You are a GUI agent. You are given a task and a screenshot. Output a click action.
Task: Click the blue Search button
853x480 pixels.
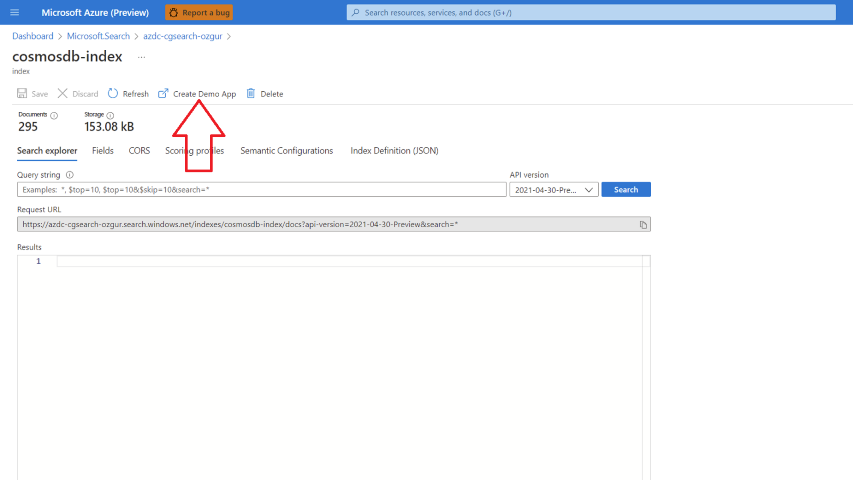tap(626, 189)
